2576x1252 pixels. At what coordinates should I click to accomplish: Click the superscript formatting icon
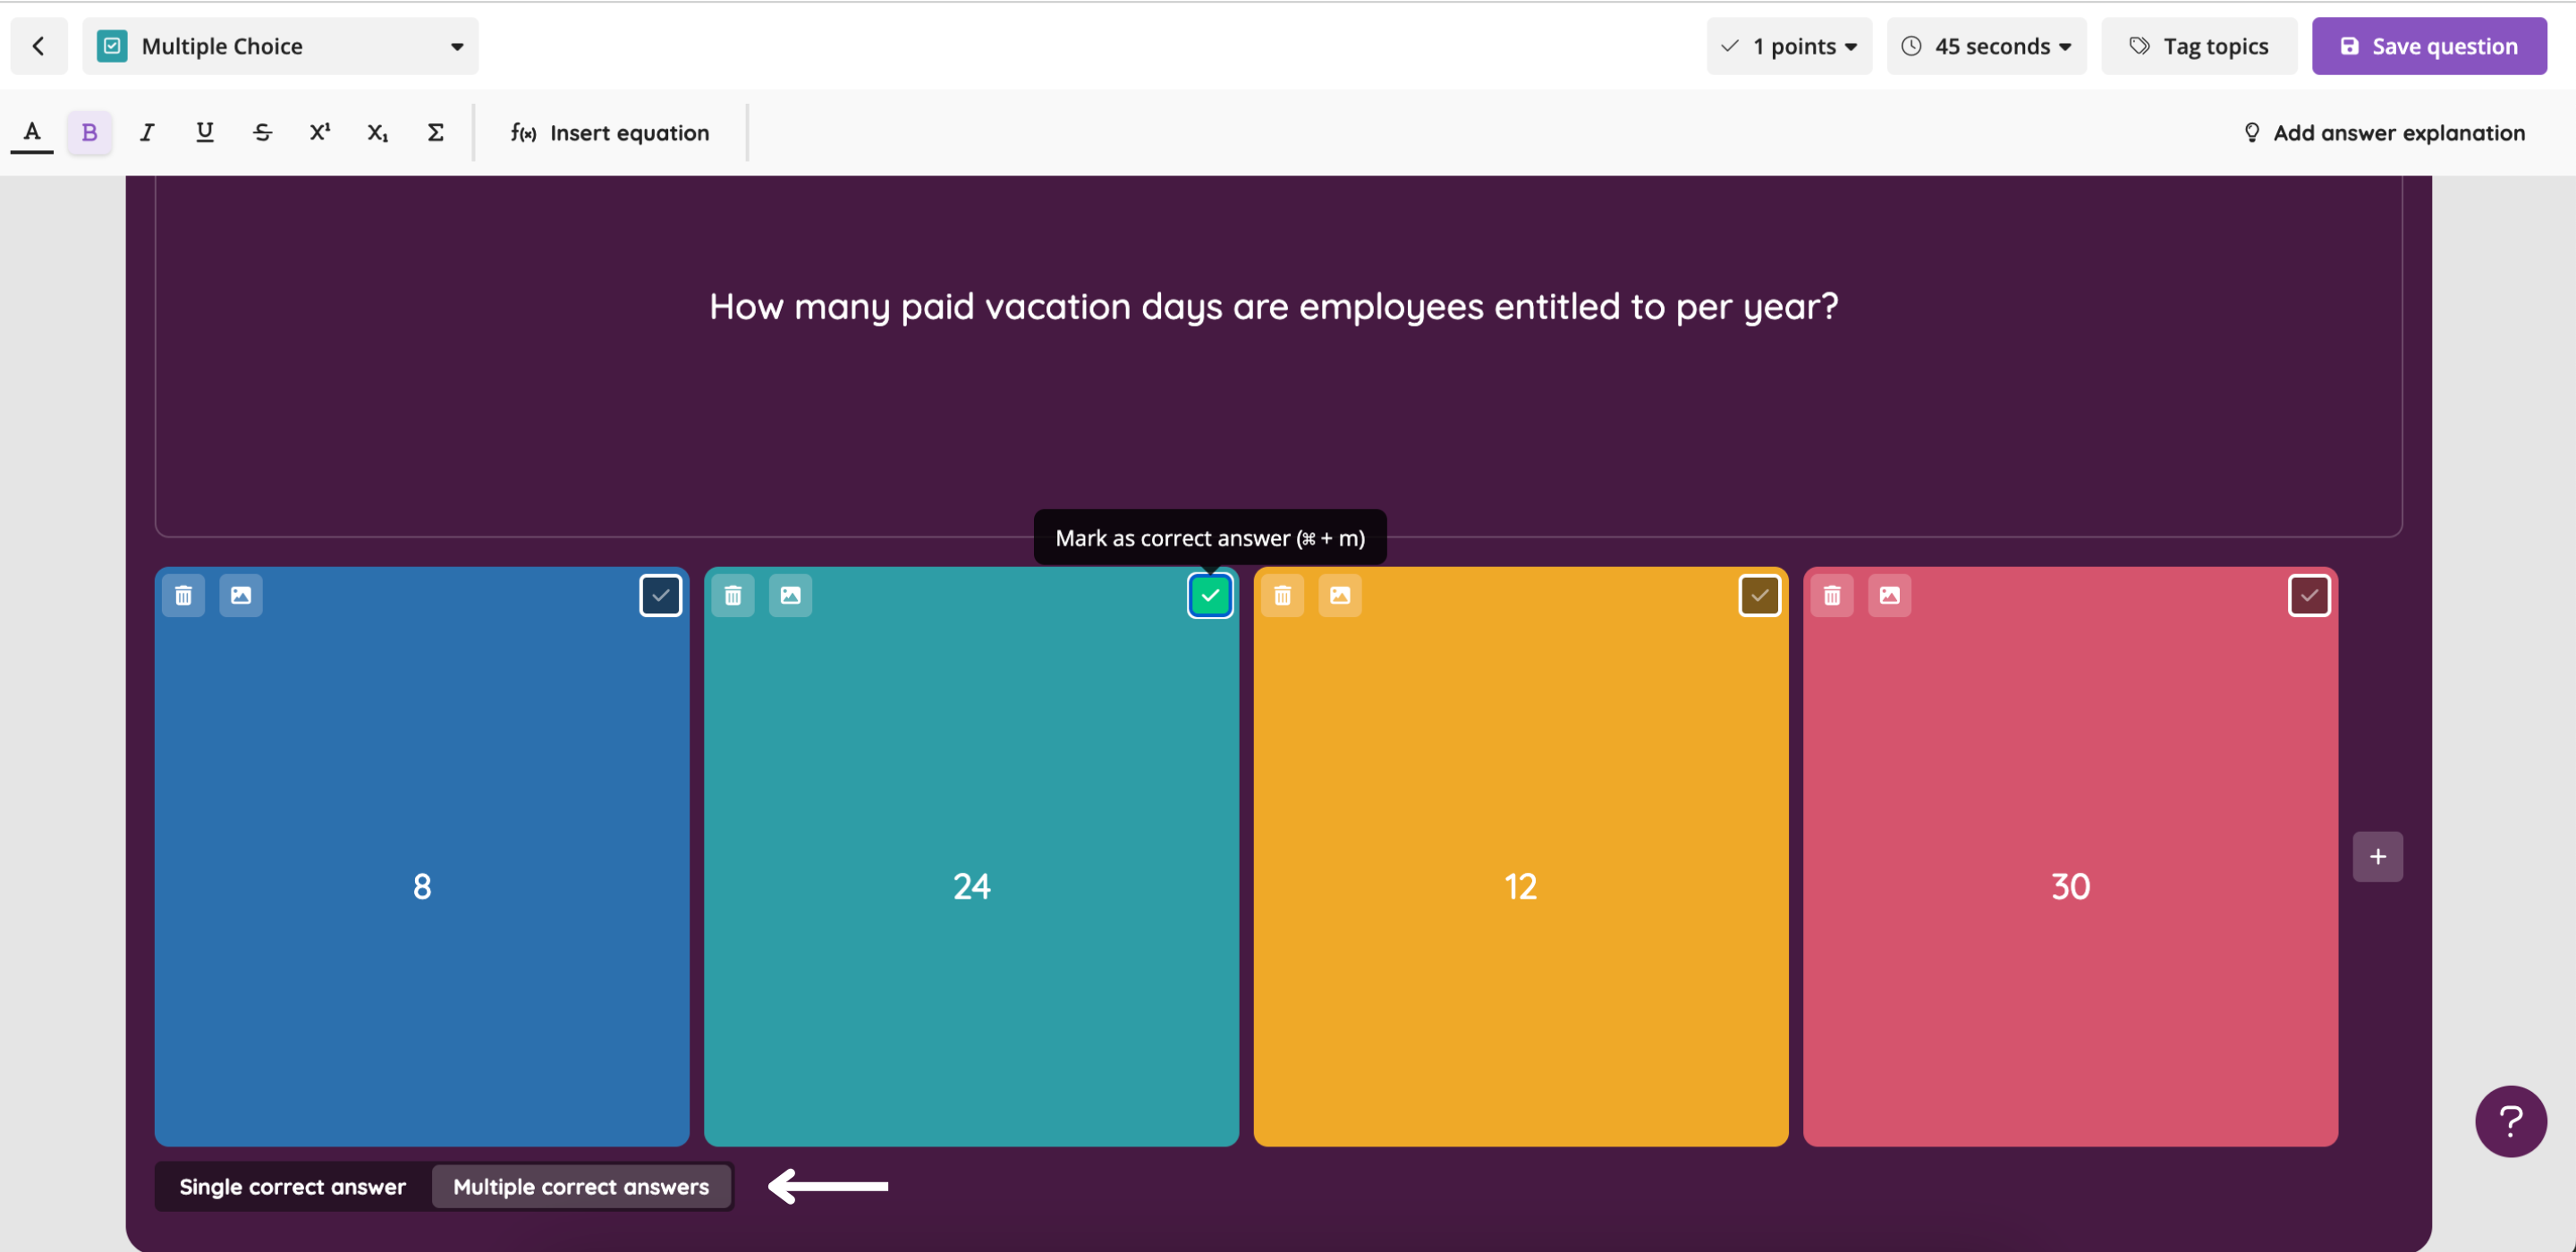(x=318, y=131)
